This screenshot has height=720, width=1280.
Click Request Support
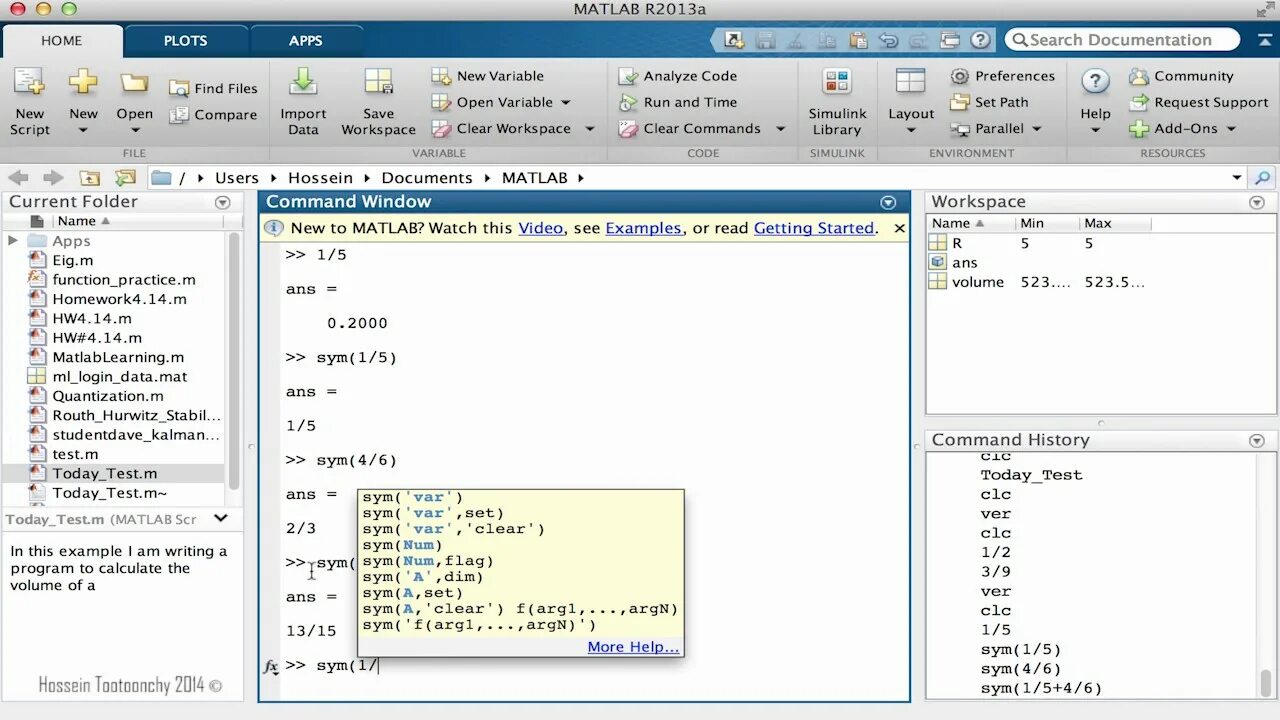pyautogui.click(x=1199, y=102)
